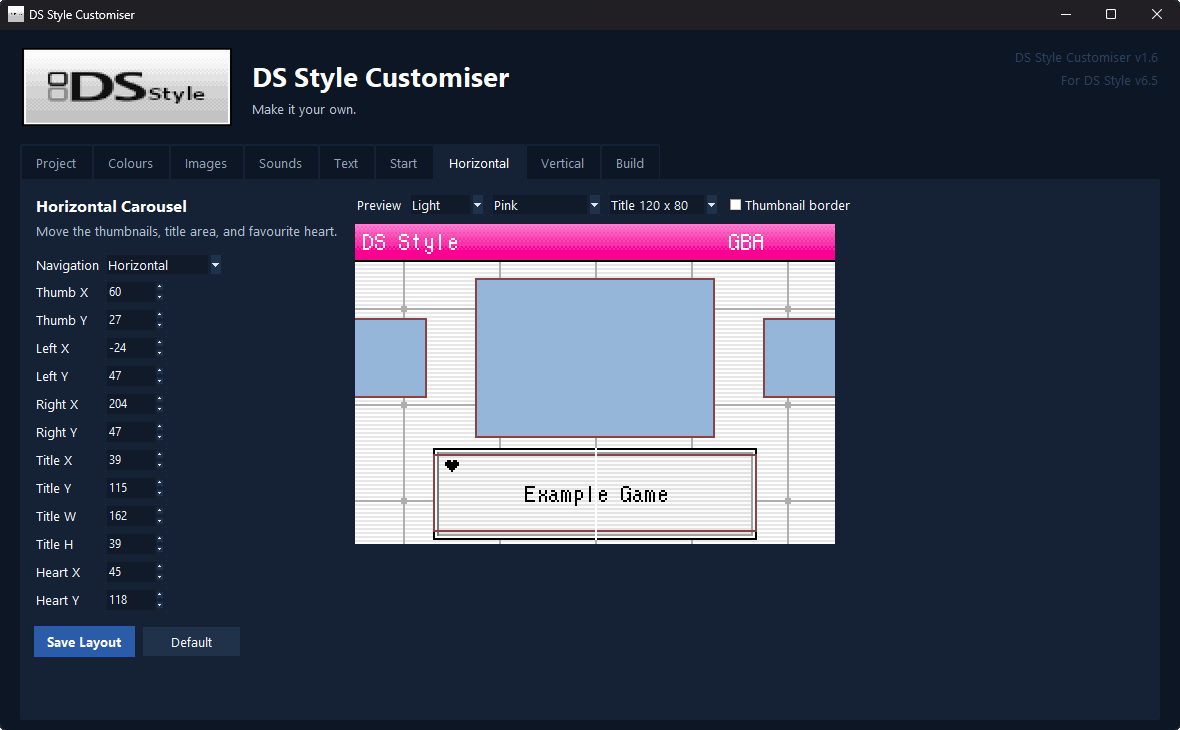This screenshot has width=1180, height=730.
Task: Click the Right X value field
Action: [130, 404]
